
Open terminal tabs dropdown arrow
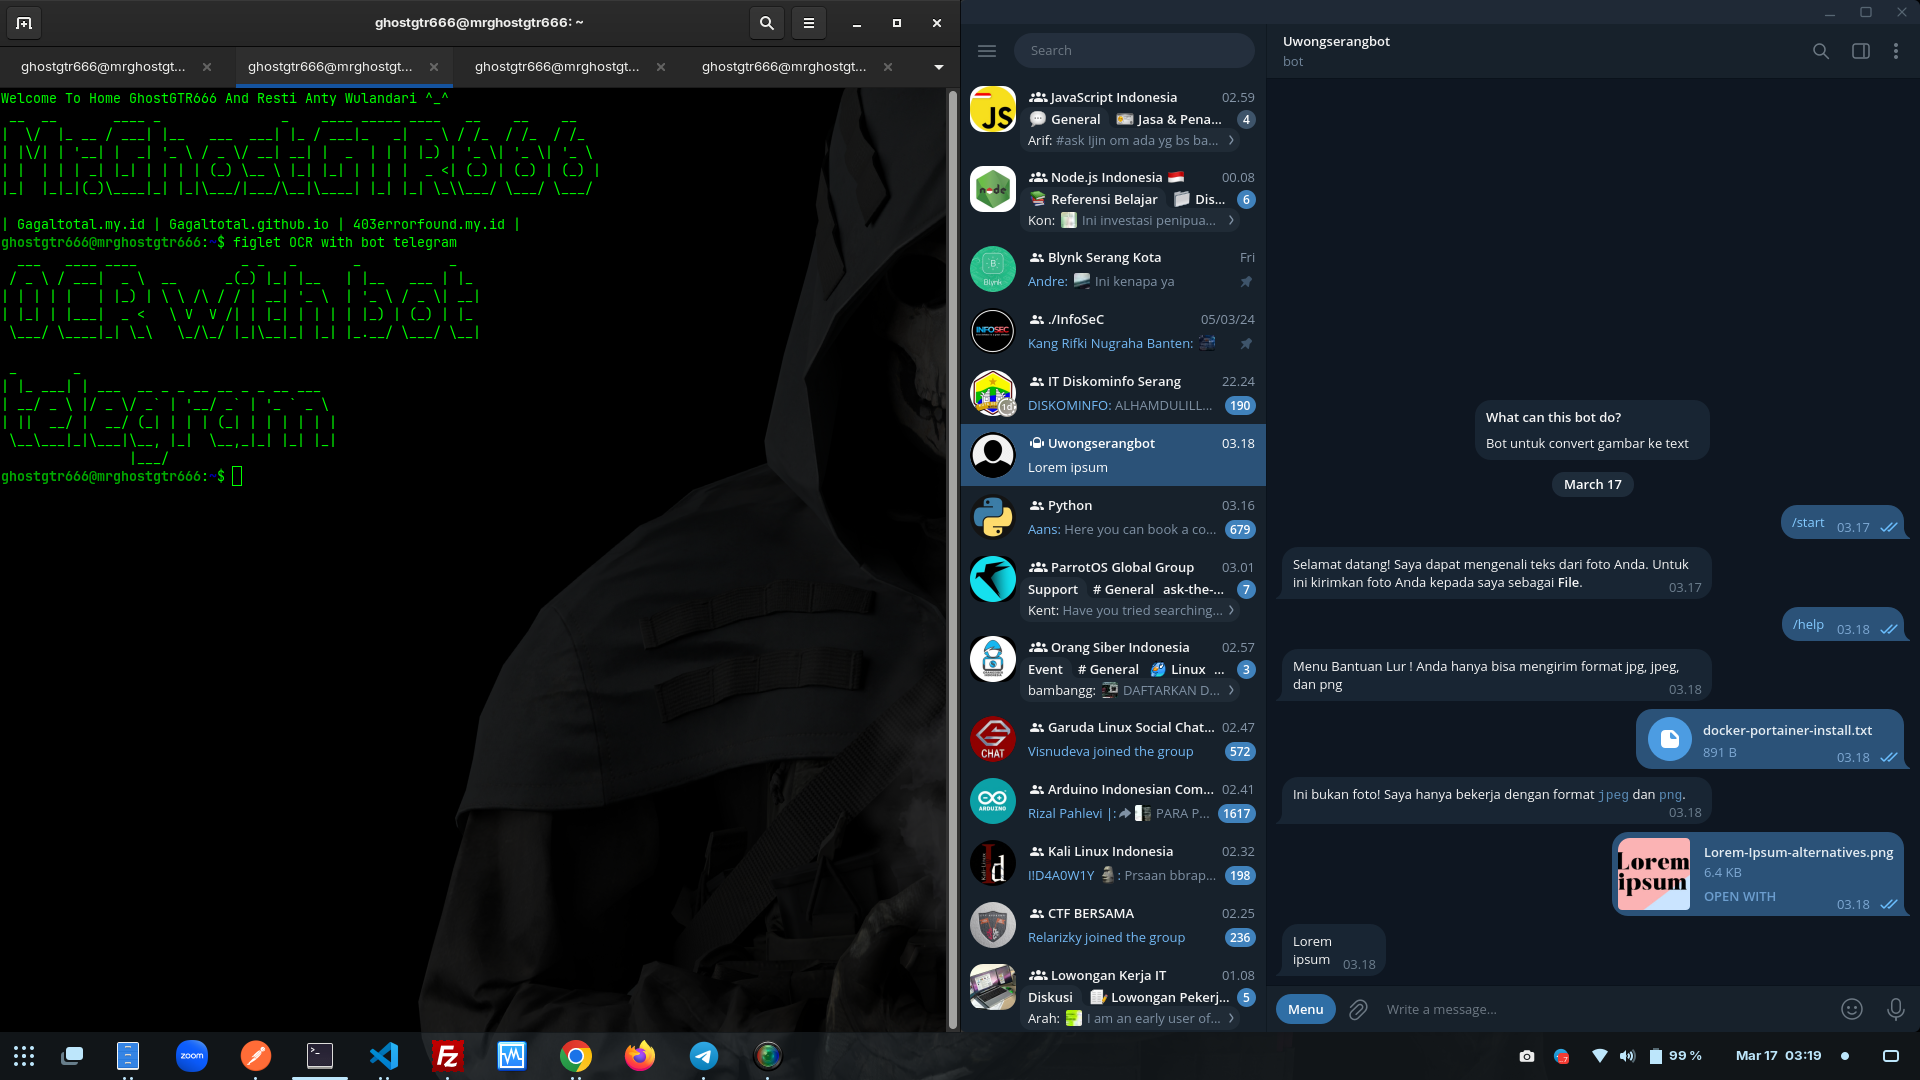(x=938, y=67)
